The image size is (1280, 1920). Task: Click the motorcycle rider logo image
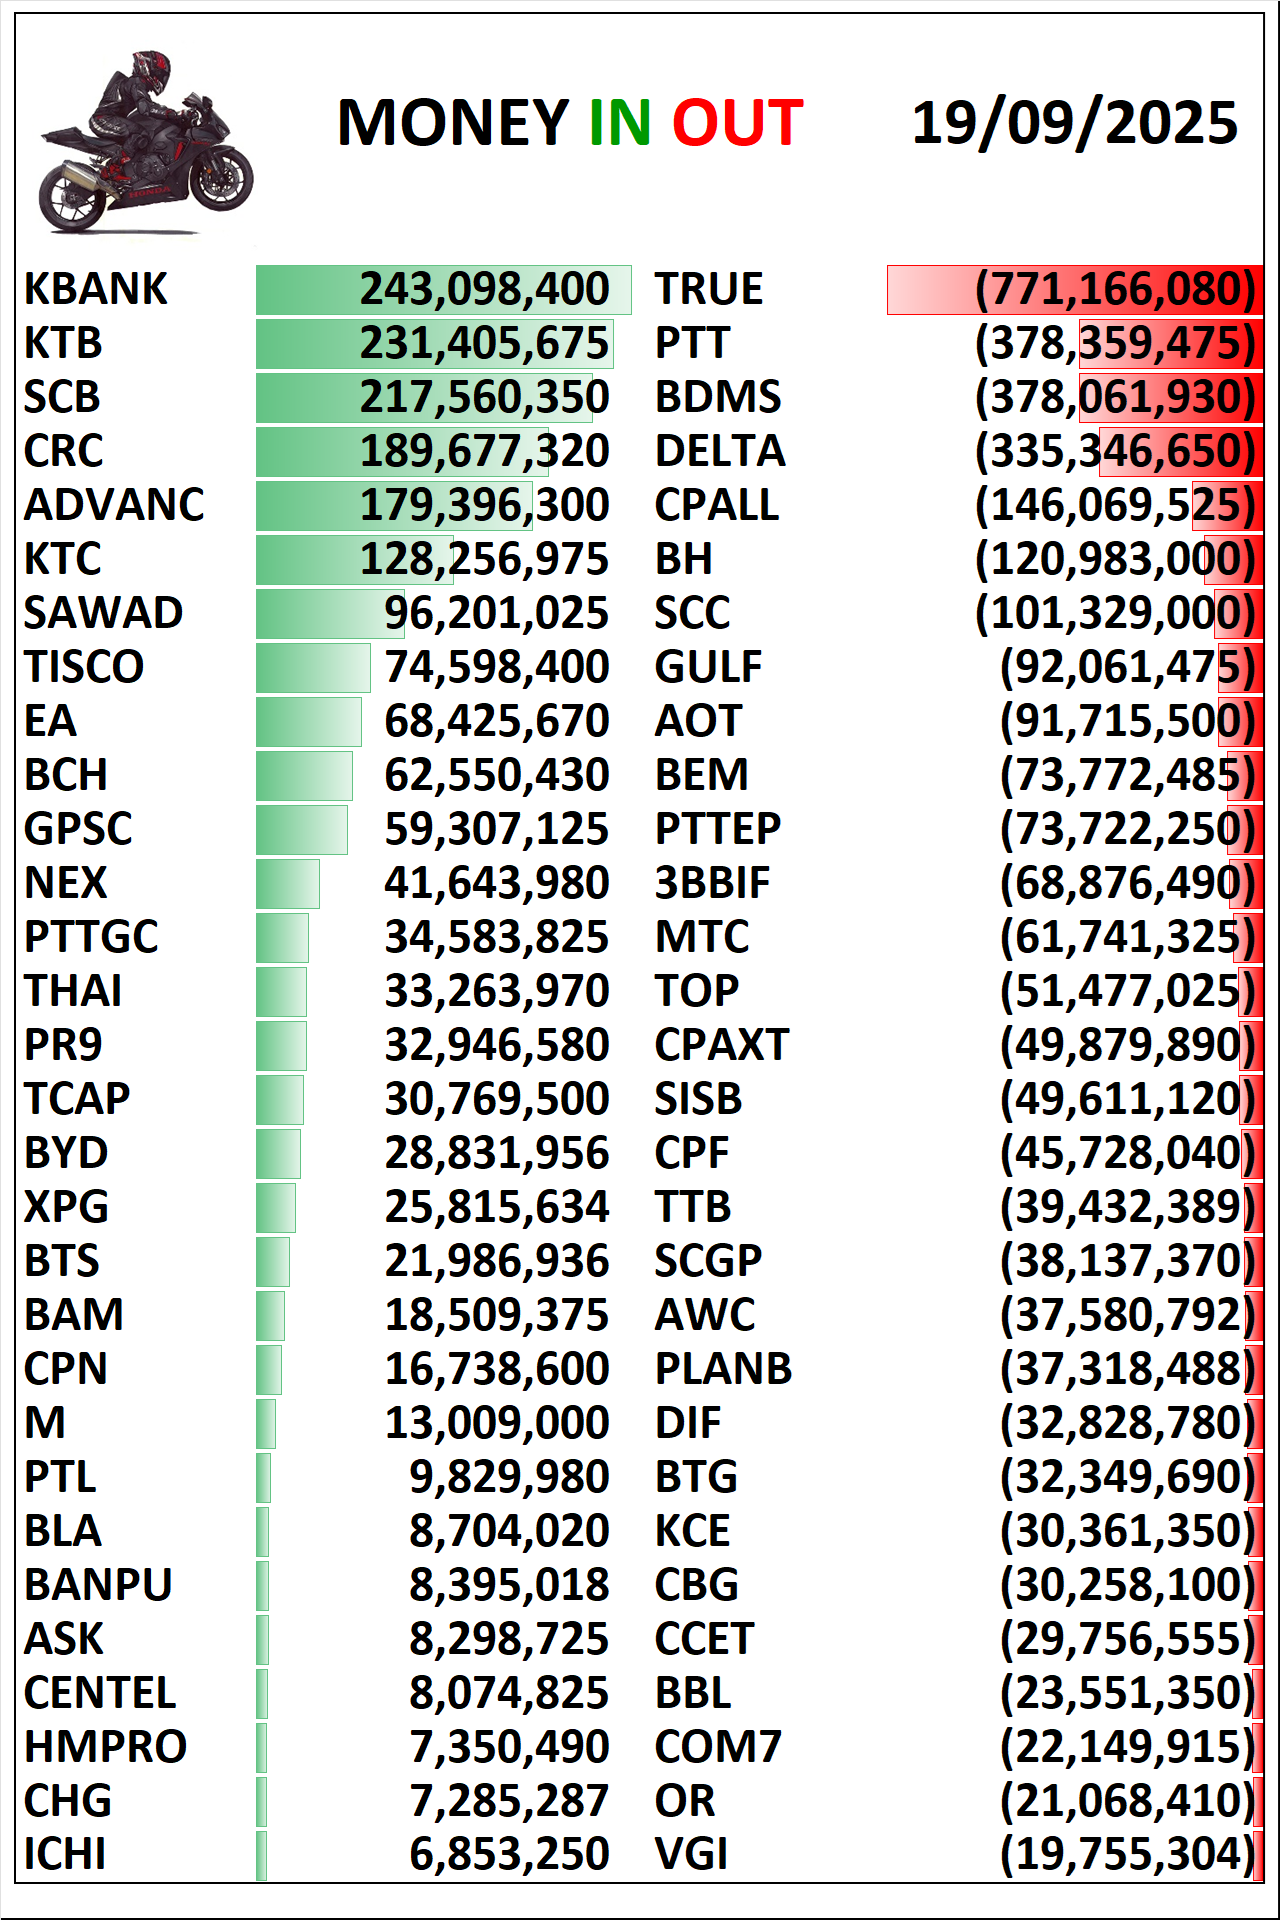tap(145, 143)
